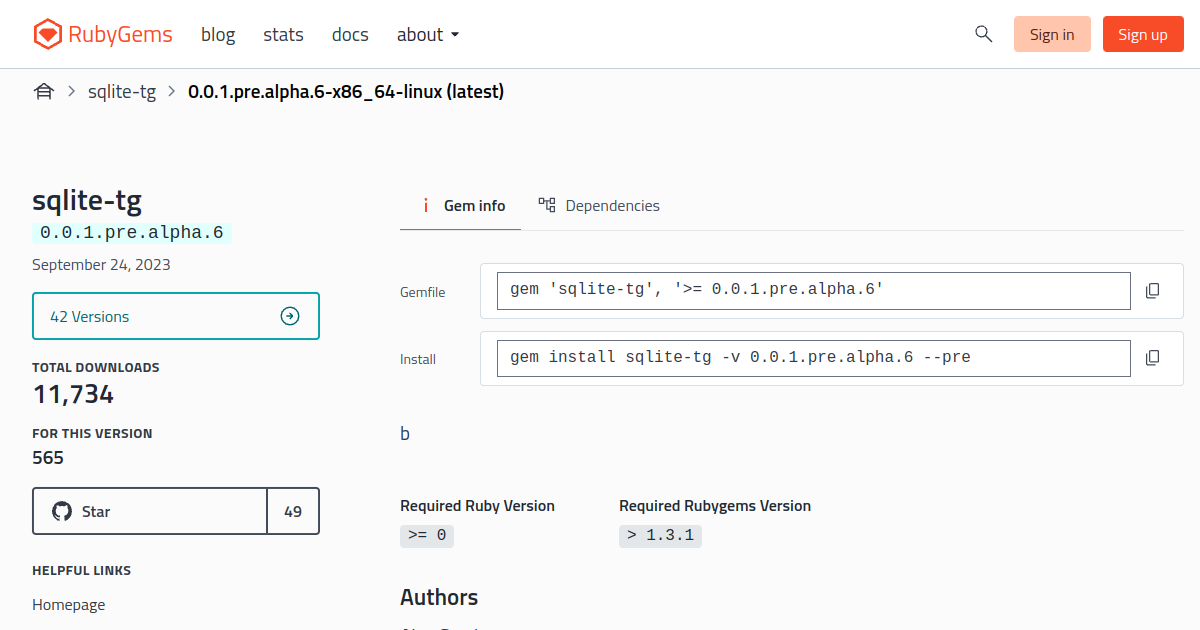Click sqlite-tg in the breadcrumb
Viewport: 1200px width, 630px height.
tap(122, 92)
